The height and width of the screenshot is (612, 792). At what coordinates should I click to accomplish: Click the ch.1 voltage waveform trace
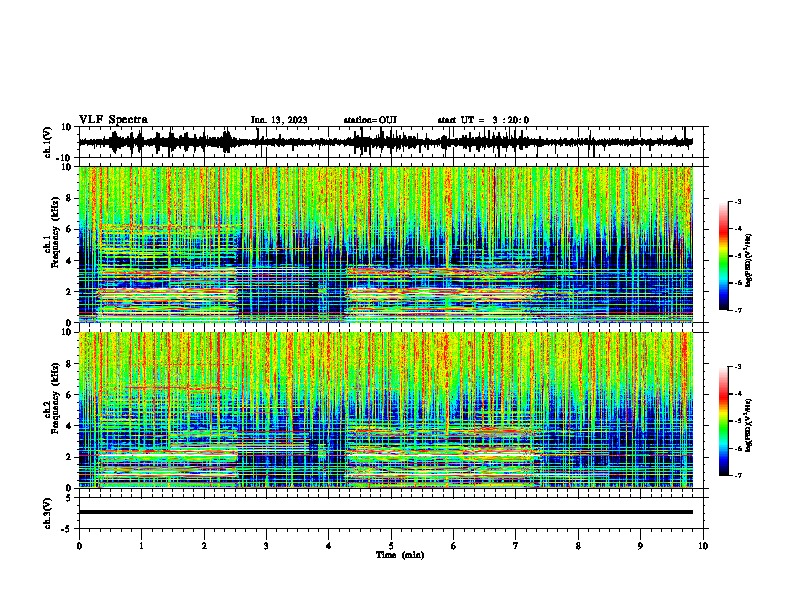[x=385, y=142]
